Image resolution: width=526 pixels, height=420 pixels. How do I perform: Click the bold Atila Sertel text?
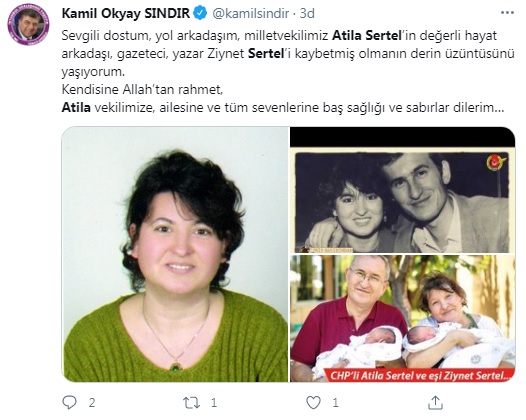click(367, 36)
